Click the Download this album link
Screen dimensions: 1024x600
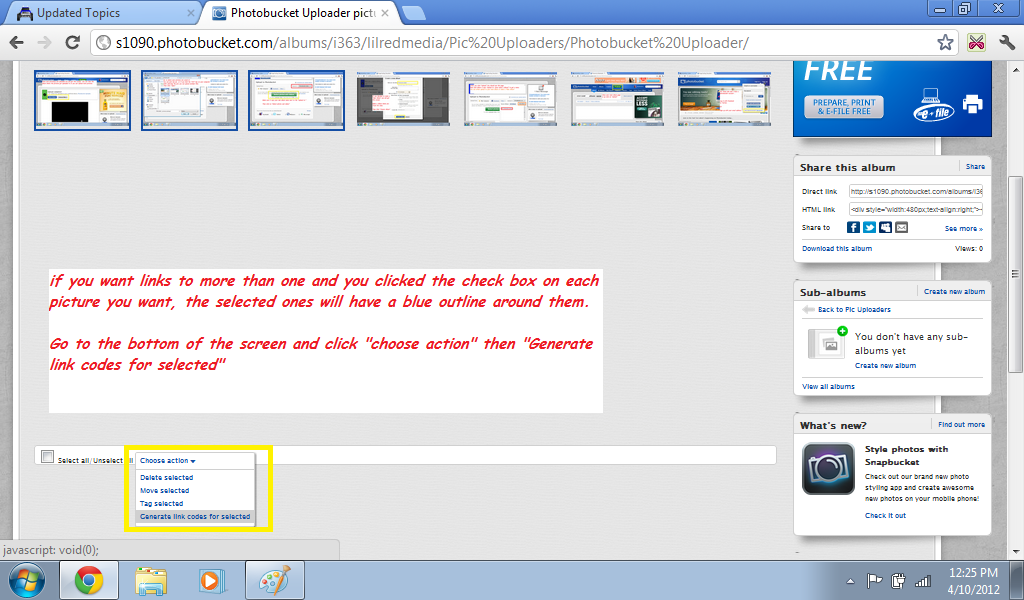tap(837, 249)
